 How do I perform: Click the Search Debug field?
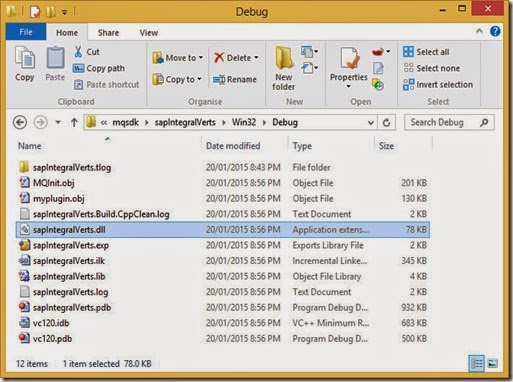point(449,123)
